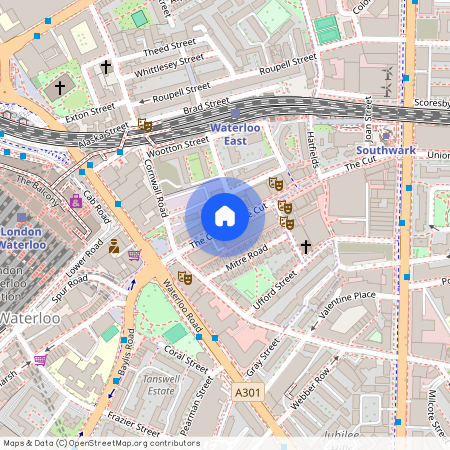Click the upper wind turbine icon
The height and width of the screenshot is (450, 450).
[388, 73]
